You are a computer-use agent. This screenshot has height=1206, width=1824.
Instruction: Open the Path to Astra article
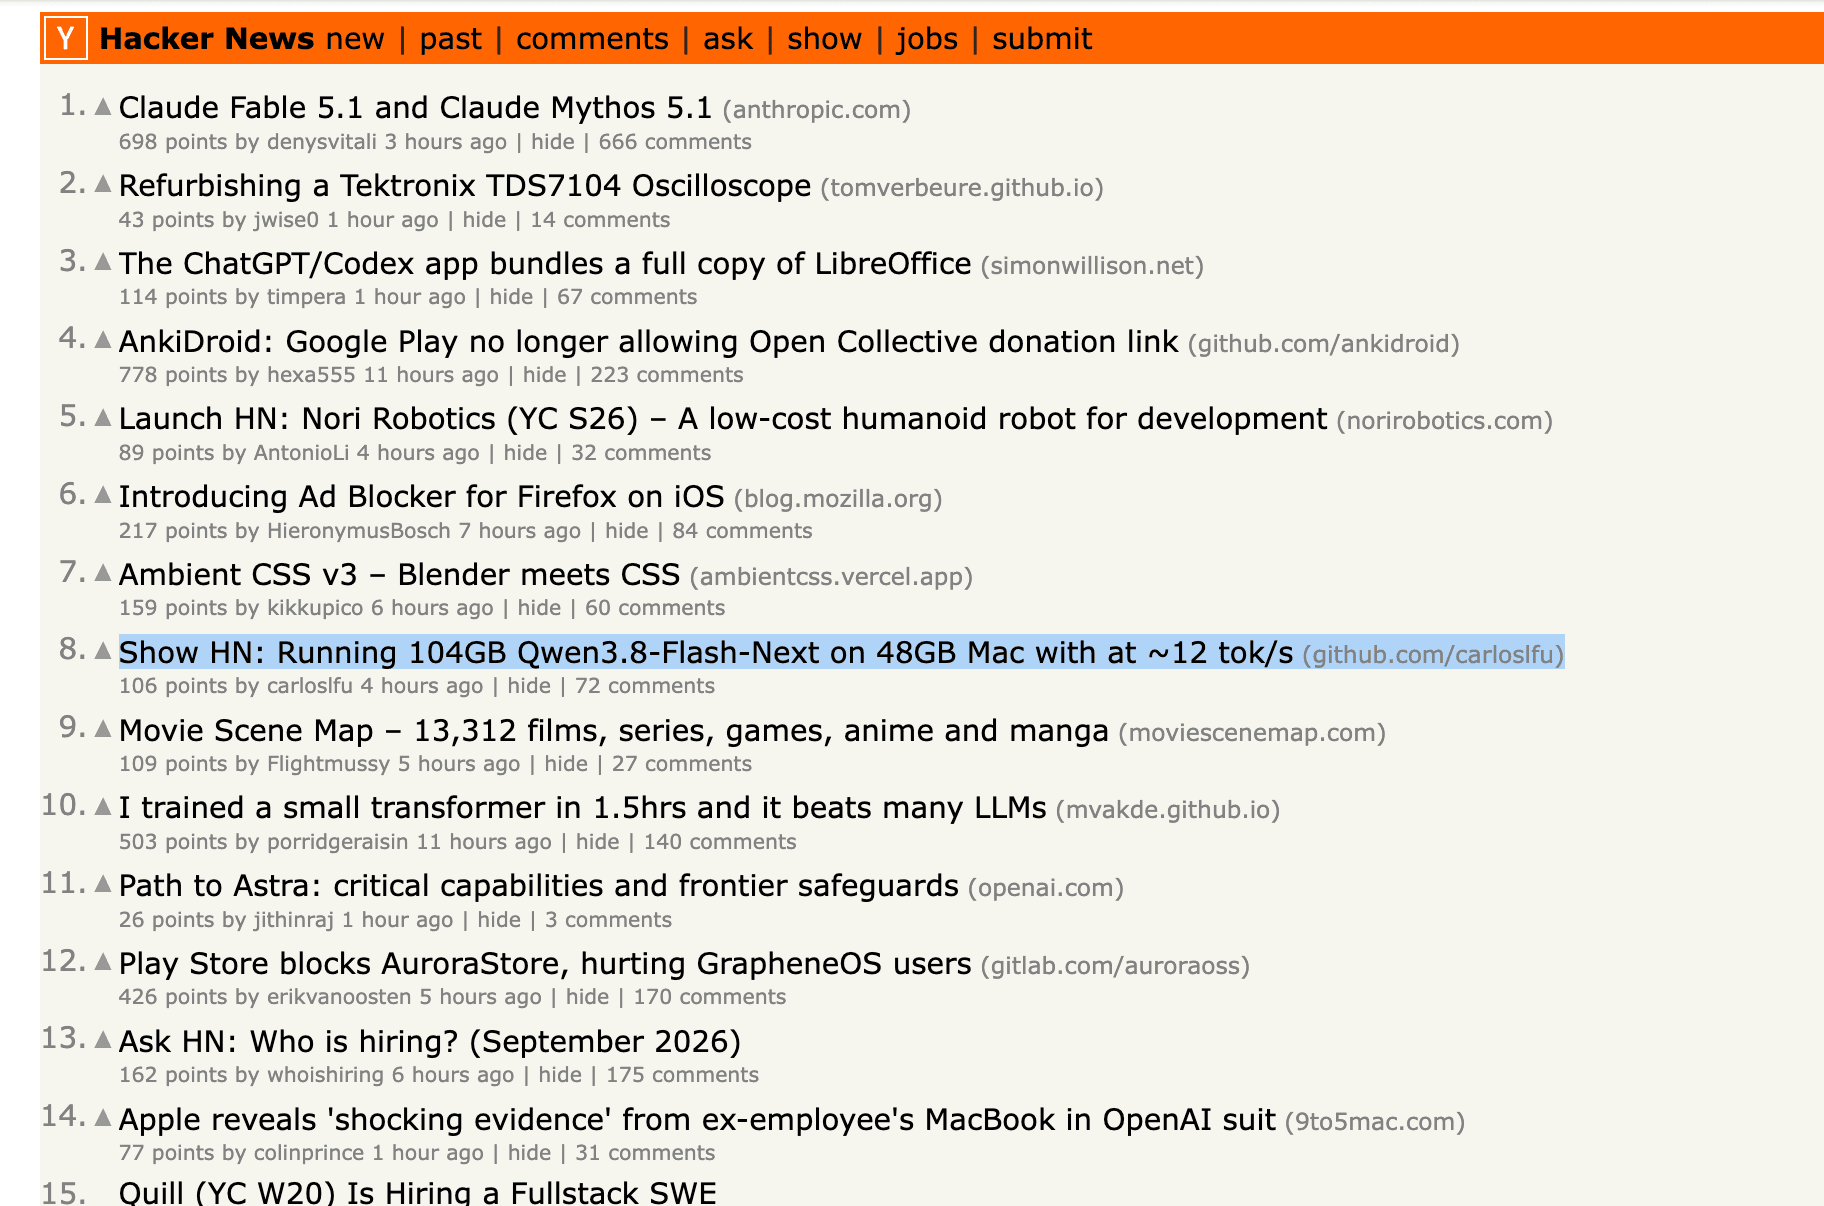click(539, 885)
